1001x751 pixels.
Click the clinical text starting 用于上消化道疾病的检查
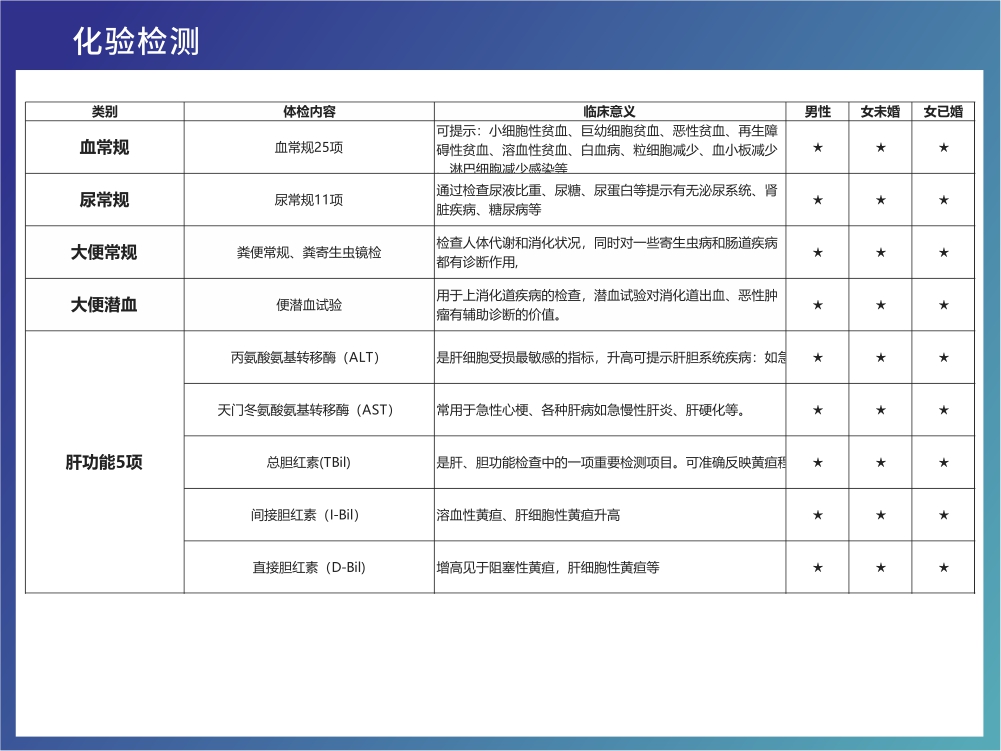(x=607, y=305)
